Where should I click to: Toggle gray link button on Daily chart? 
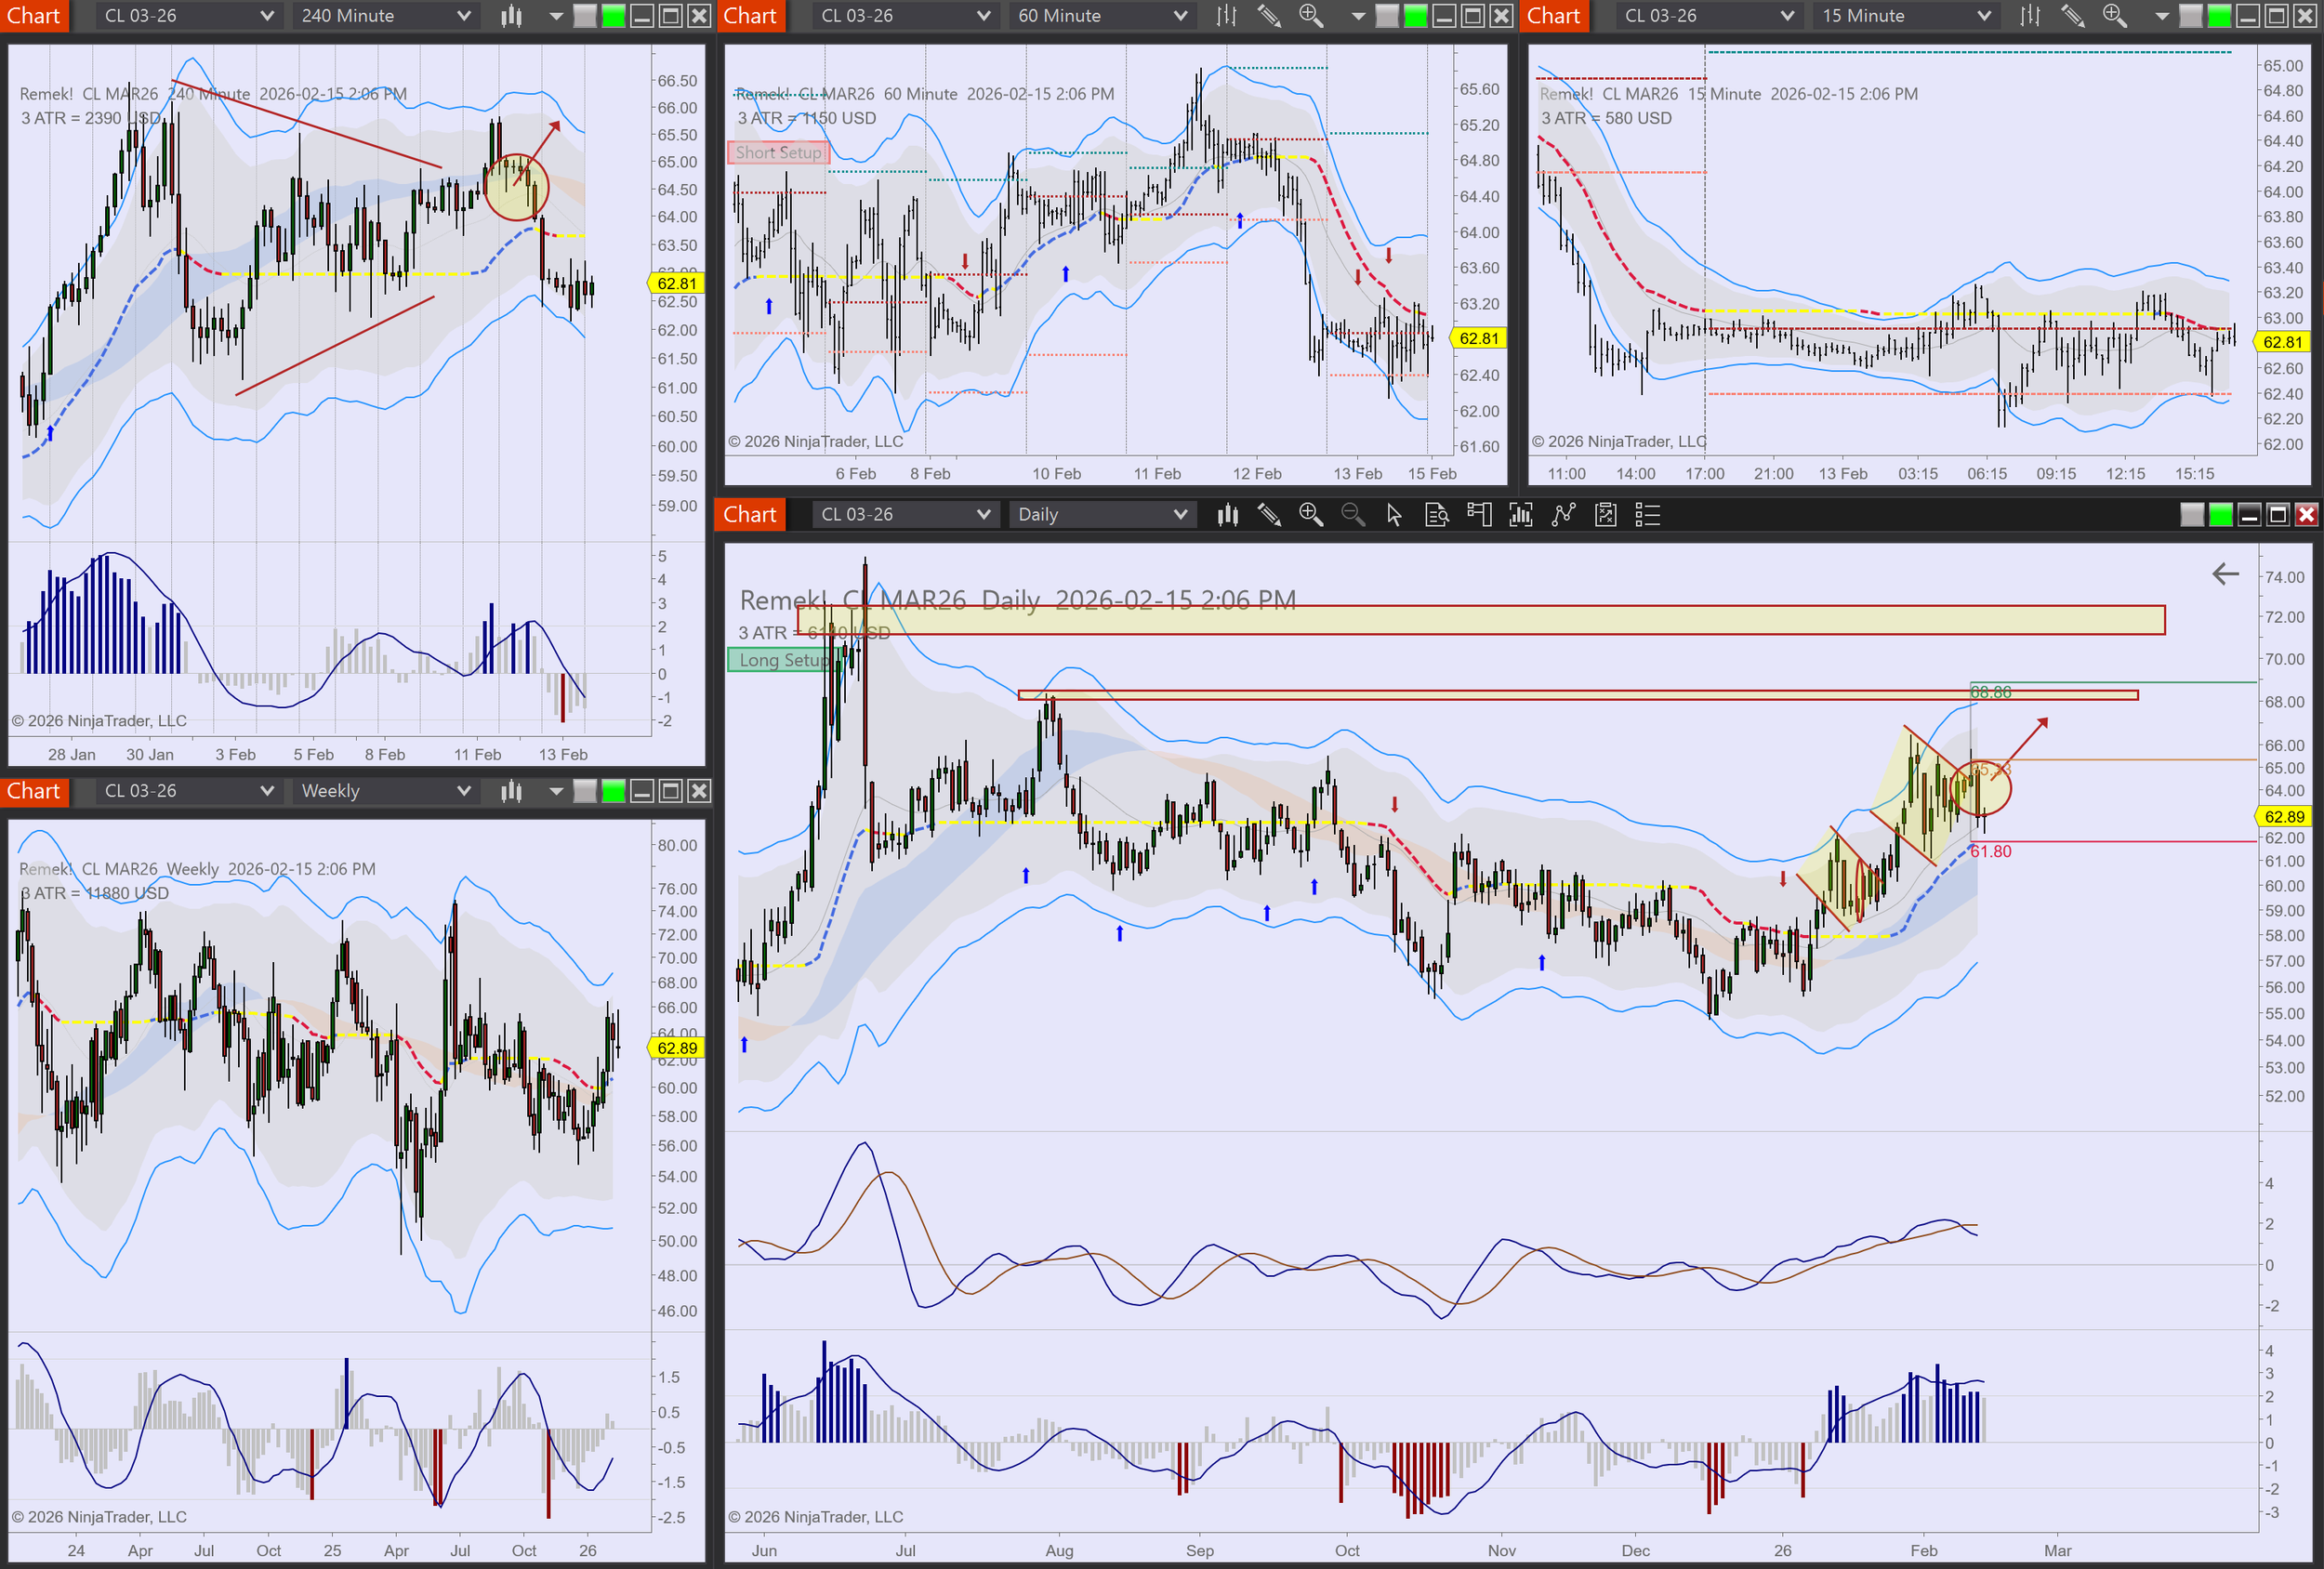coord(2192,515)
